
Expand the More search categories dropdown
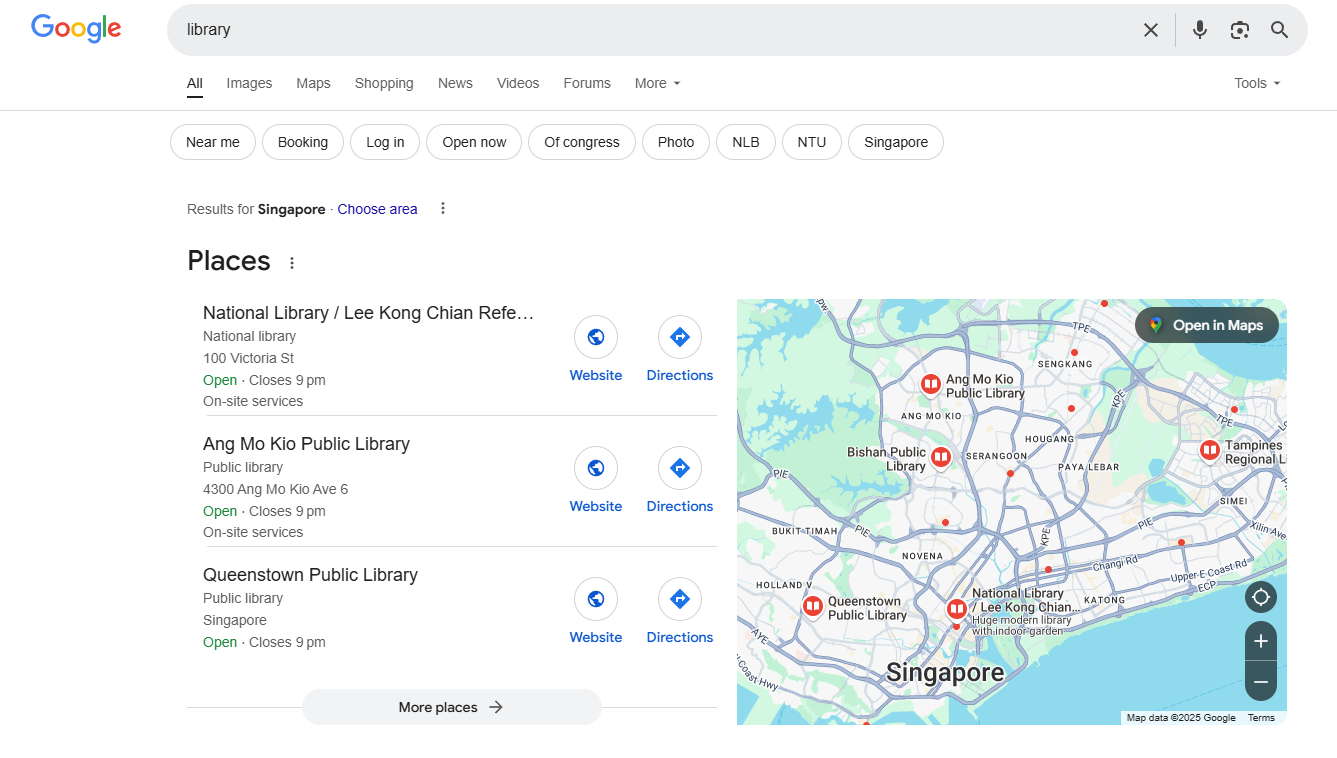657,83
